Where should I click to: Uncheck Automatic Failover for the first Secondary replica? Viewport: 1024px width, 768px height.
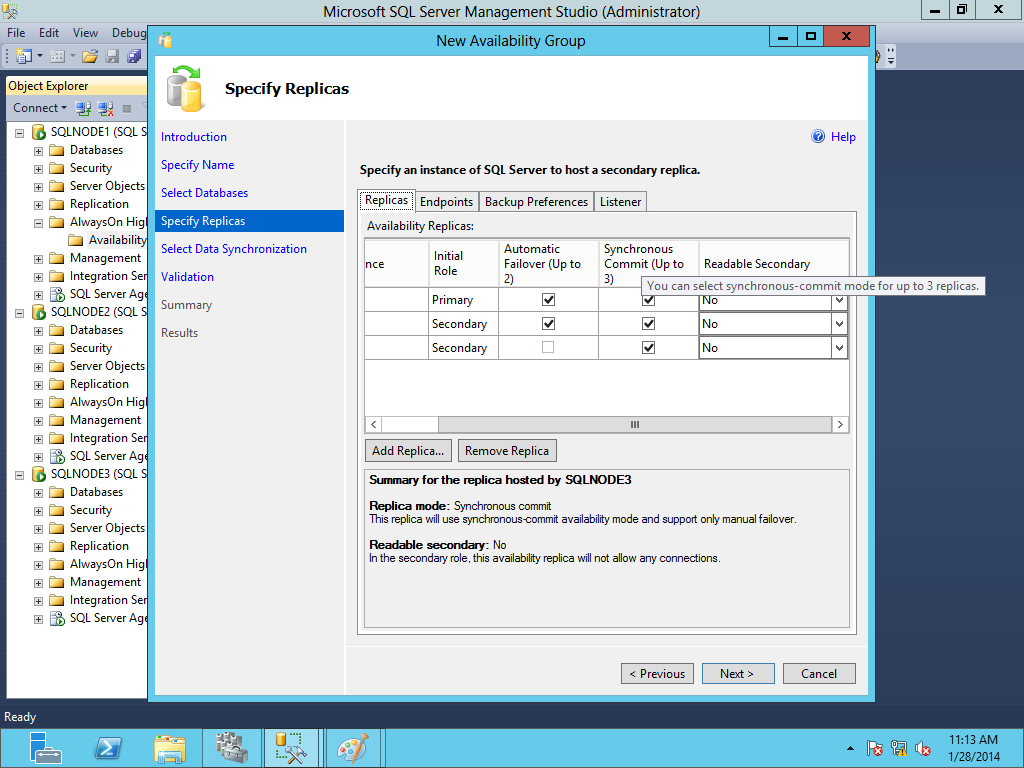point(549,324)
